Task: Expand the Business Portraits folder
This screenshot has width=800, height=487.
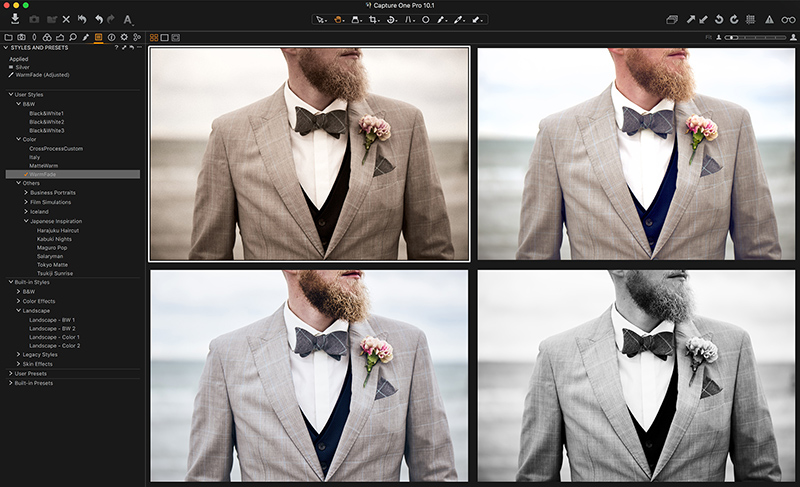Action: coord(26,193)
